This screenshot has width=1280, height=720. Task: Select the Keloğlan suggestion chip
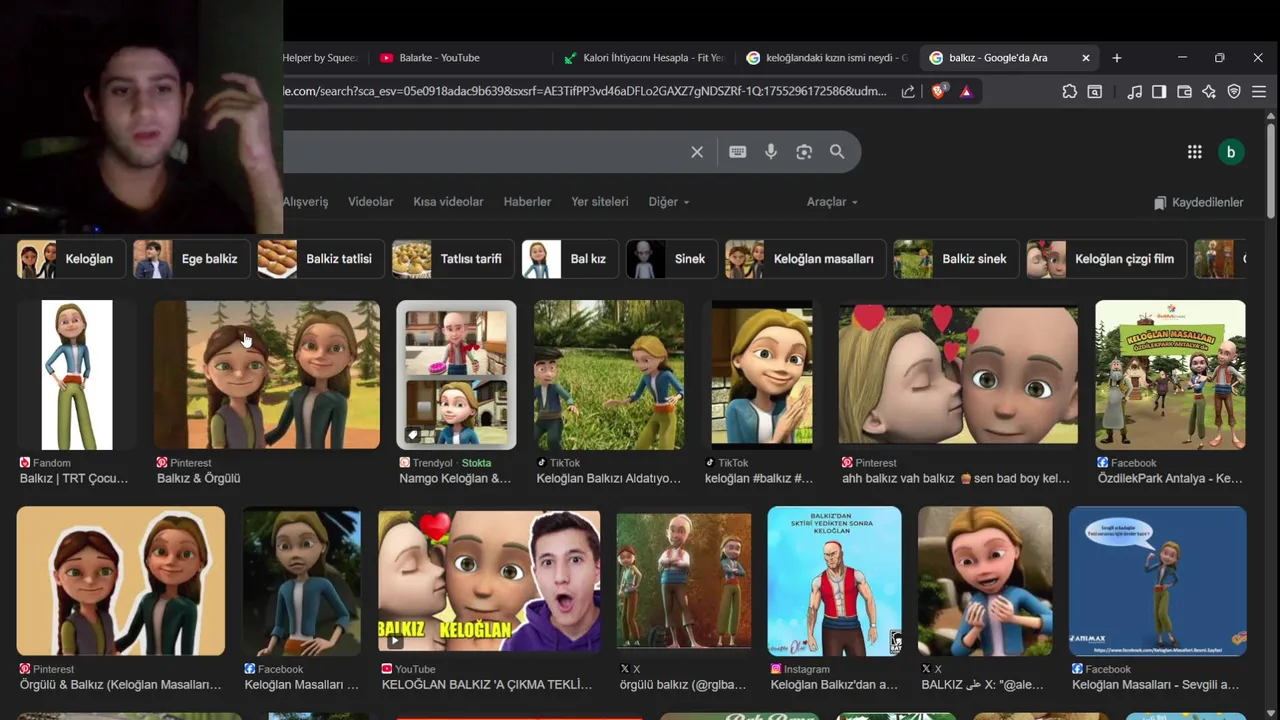click(71, 259)
